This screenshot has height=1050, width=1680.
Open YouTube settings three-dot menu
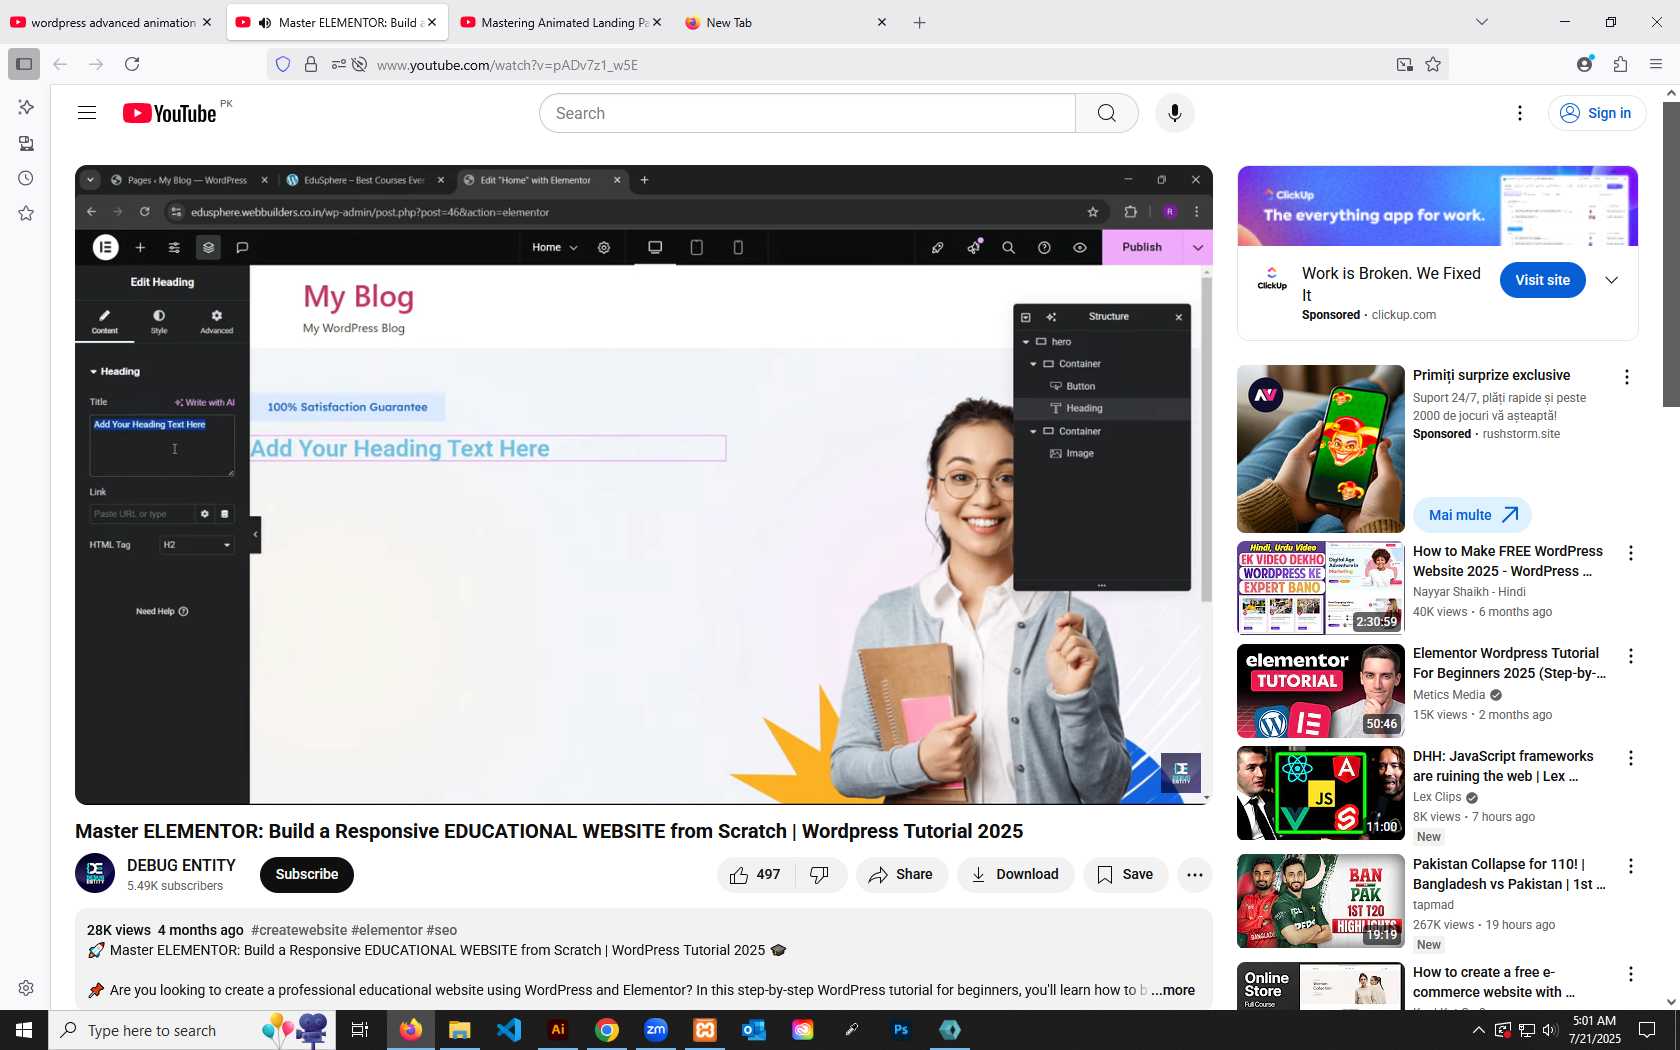1519,113
